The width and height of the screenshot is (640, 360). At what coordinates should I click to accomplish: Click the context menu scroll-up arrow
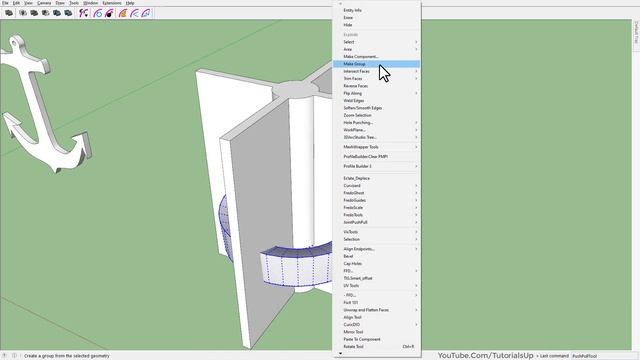[x=340, y=4]
